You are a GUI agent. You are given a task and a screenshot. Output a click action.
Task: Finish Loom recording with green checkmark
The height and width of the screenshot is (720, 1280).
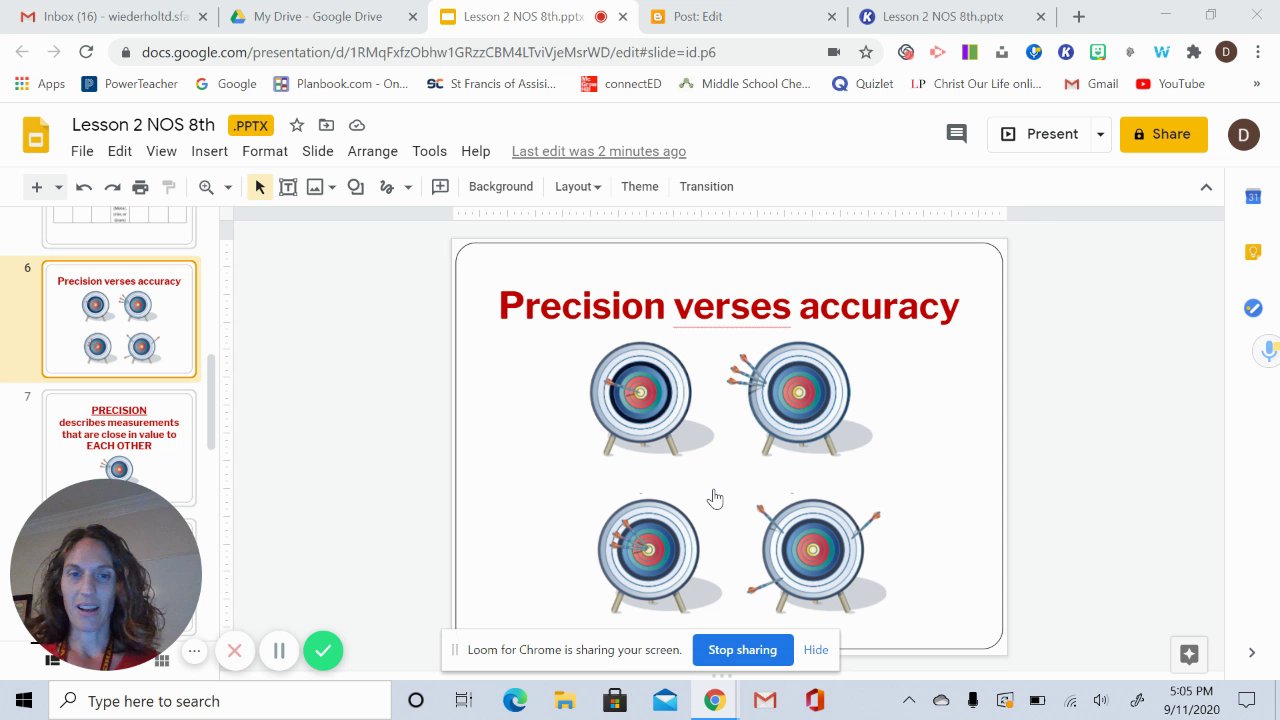point(323,651)
